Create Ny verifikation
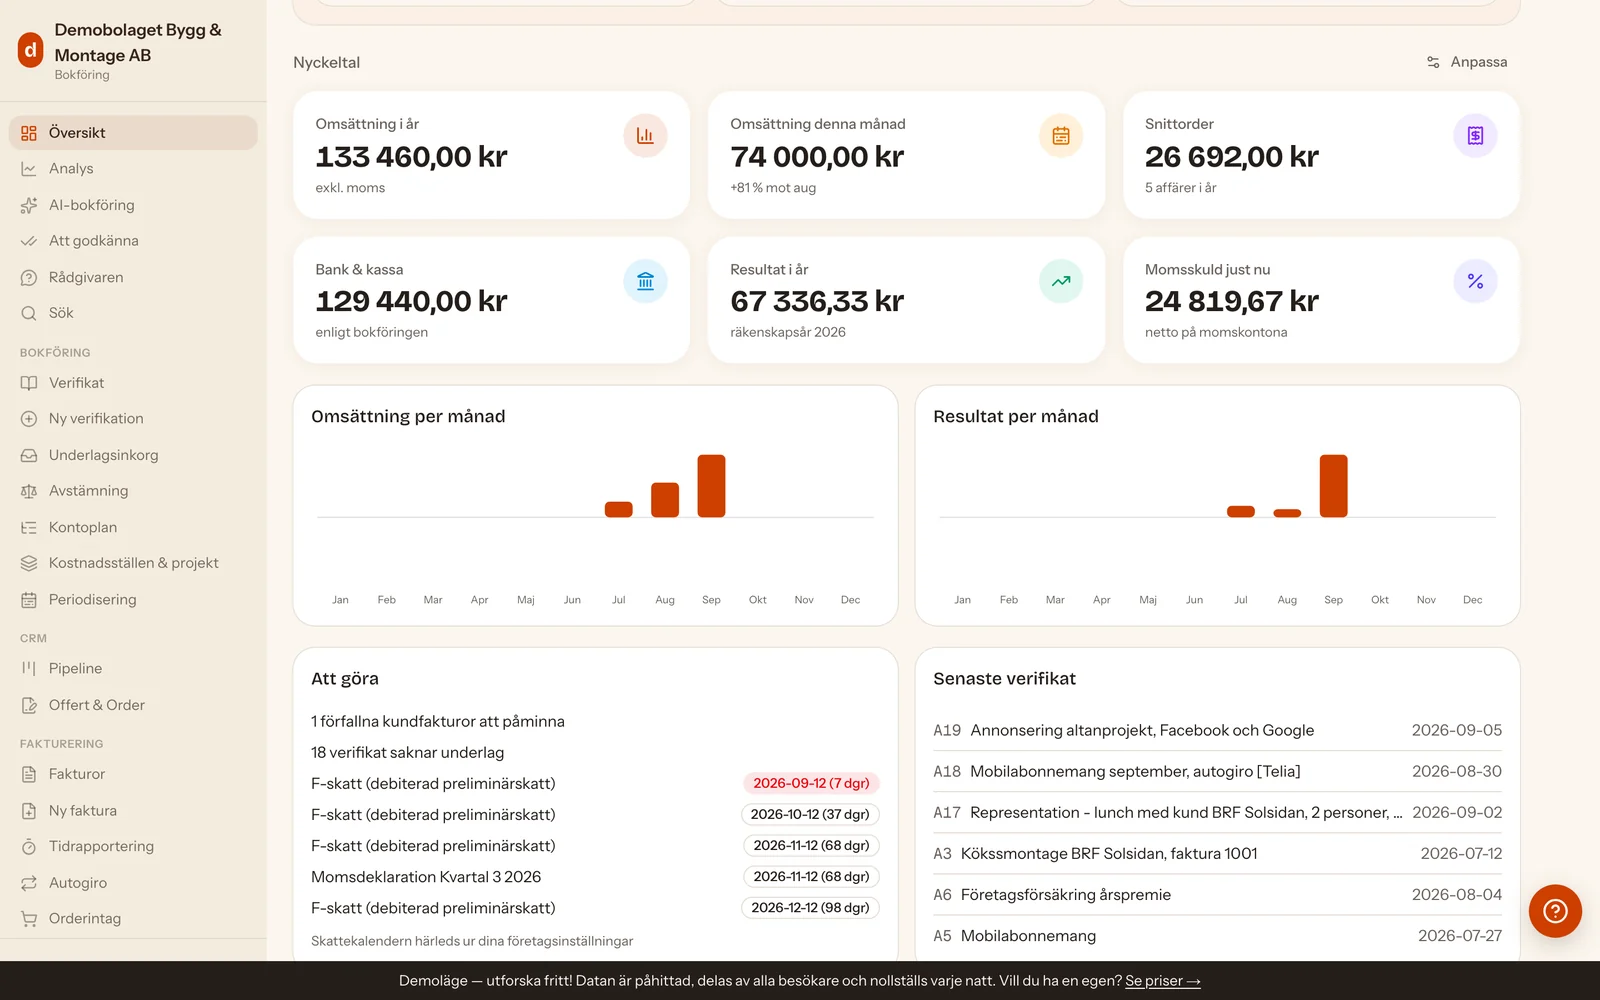 (x=133, y=419)
